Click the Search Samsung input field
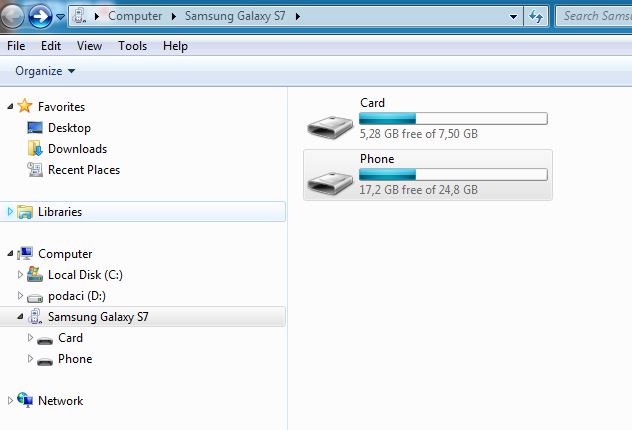 coord(594,17)
